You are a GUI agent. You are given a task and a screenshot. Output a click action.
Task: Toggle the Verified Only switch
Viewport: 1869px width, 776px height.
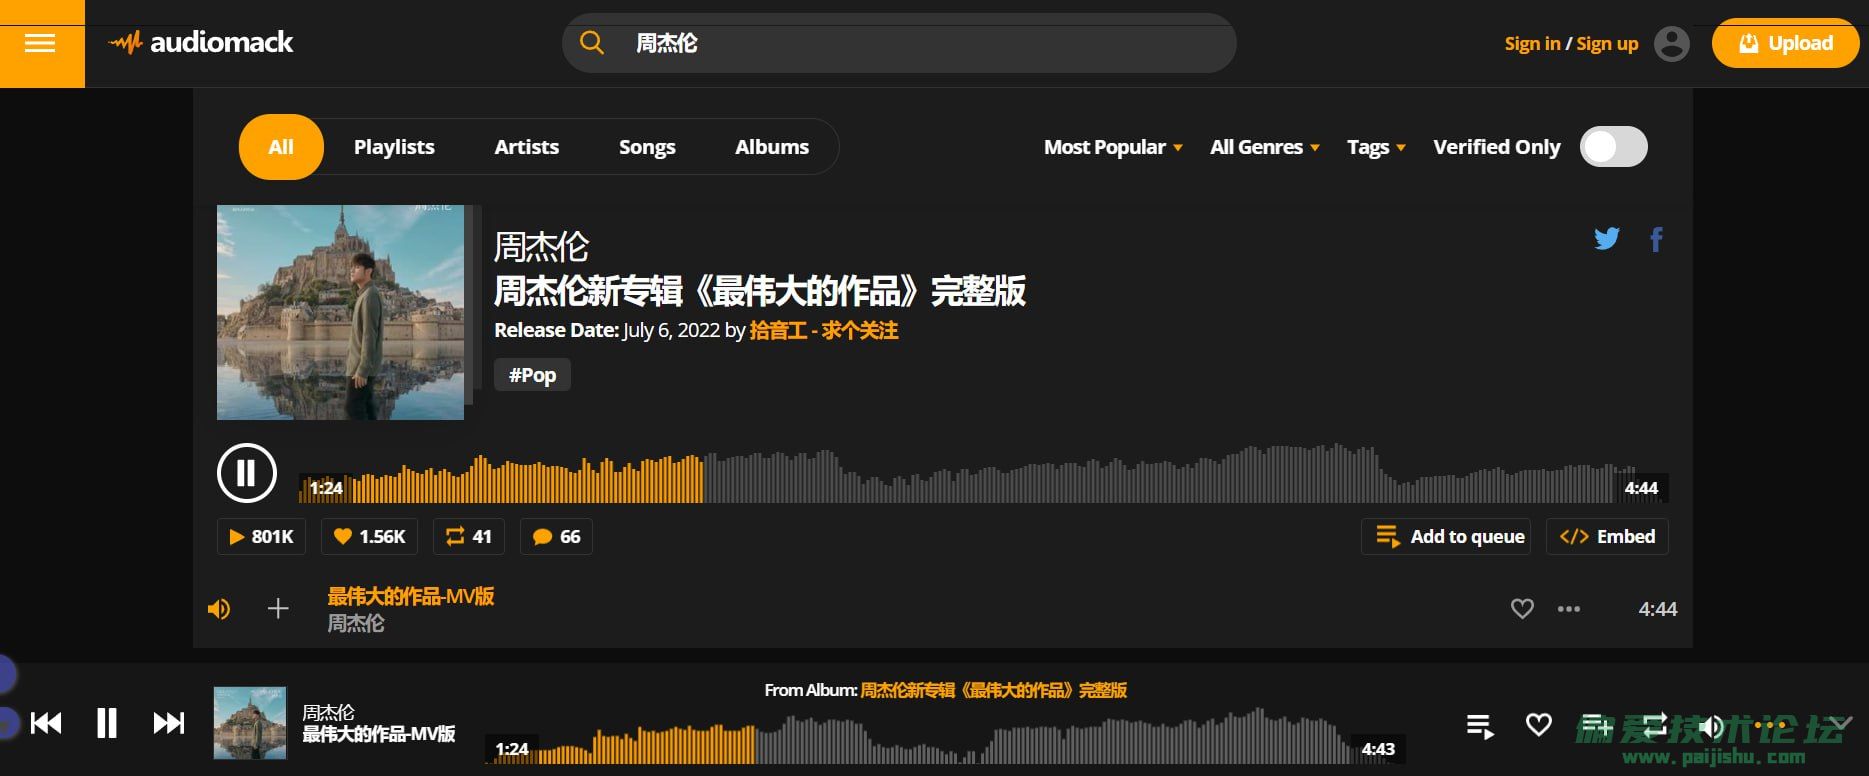(x=1613, y=147)
